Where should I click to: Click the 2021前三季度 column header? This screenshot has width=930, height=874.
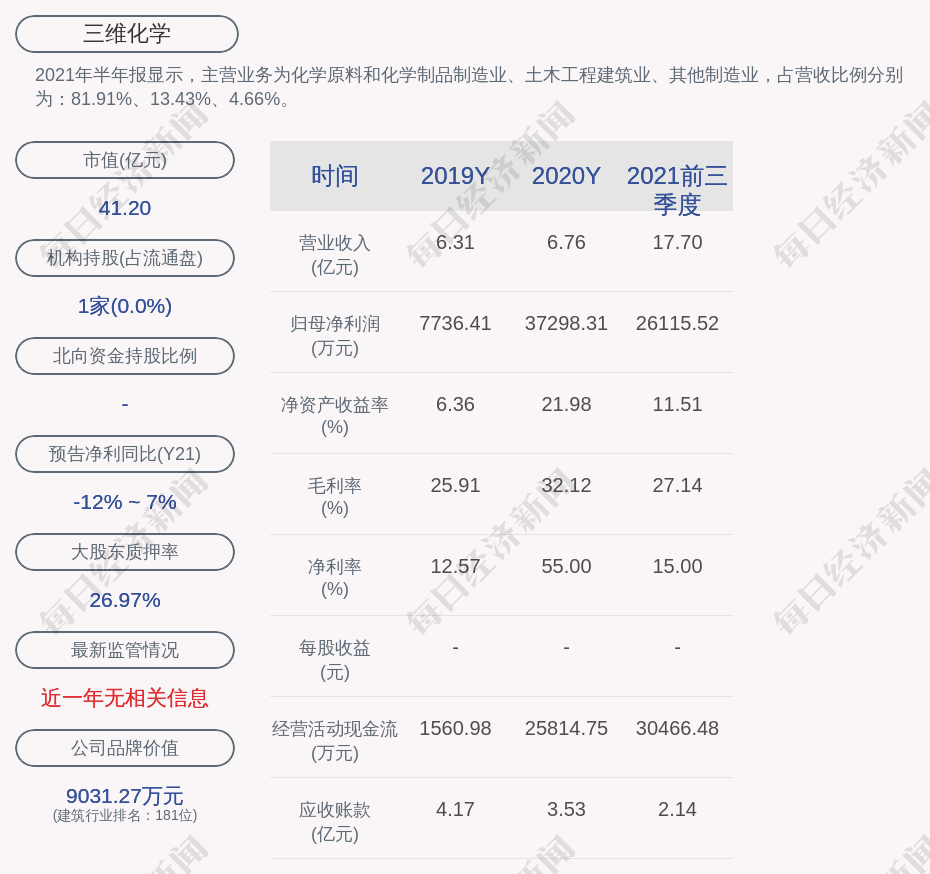(x=677, y=190)
